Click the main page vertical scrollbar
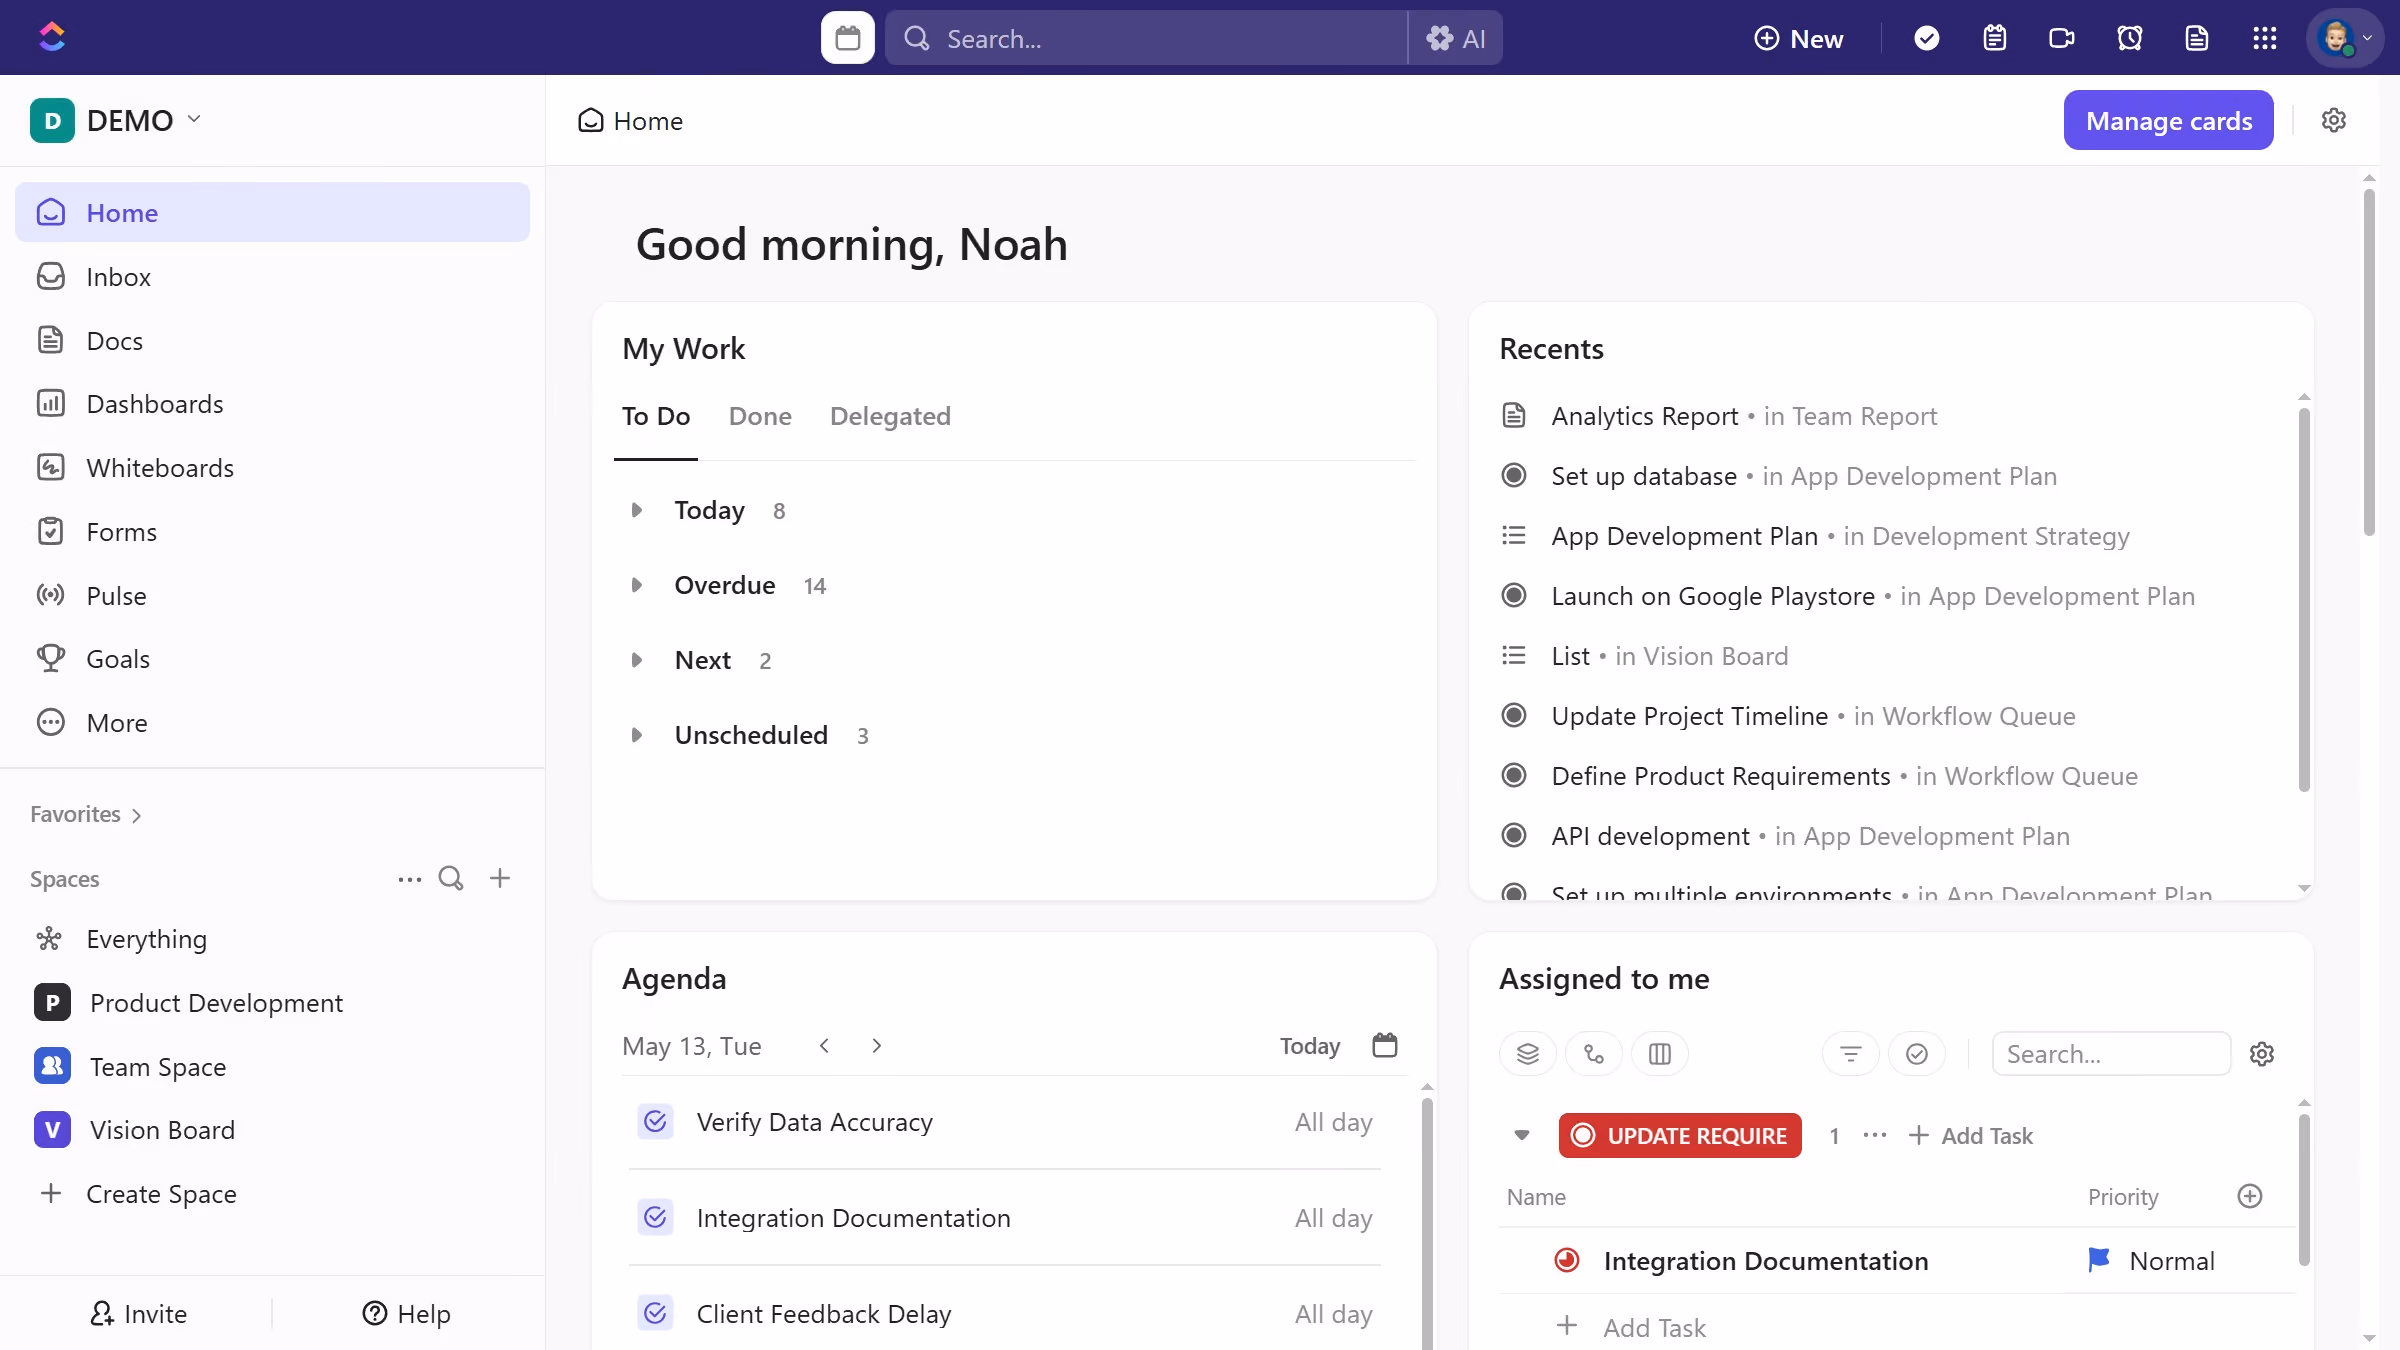This screenshot has width=2400, height=1350. pos(2368,362)
